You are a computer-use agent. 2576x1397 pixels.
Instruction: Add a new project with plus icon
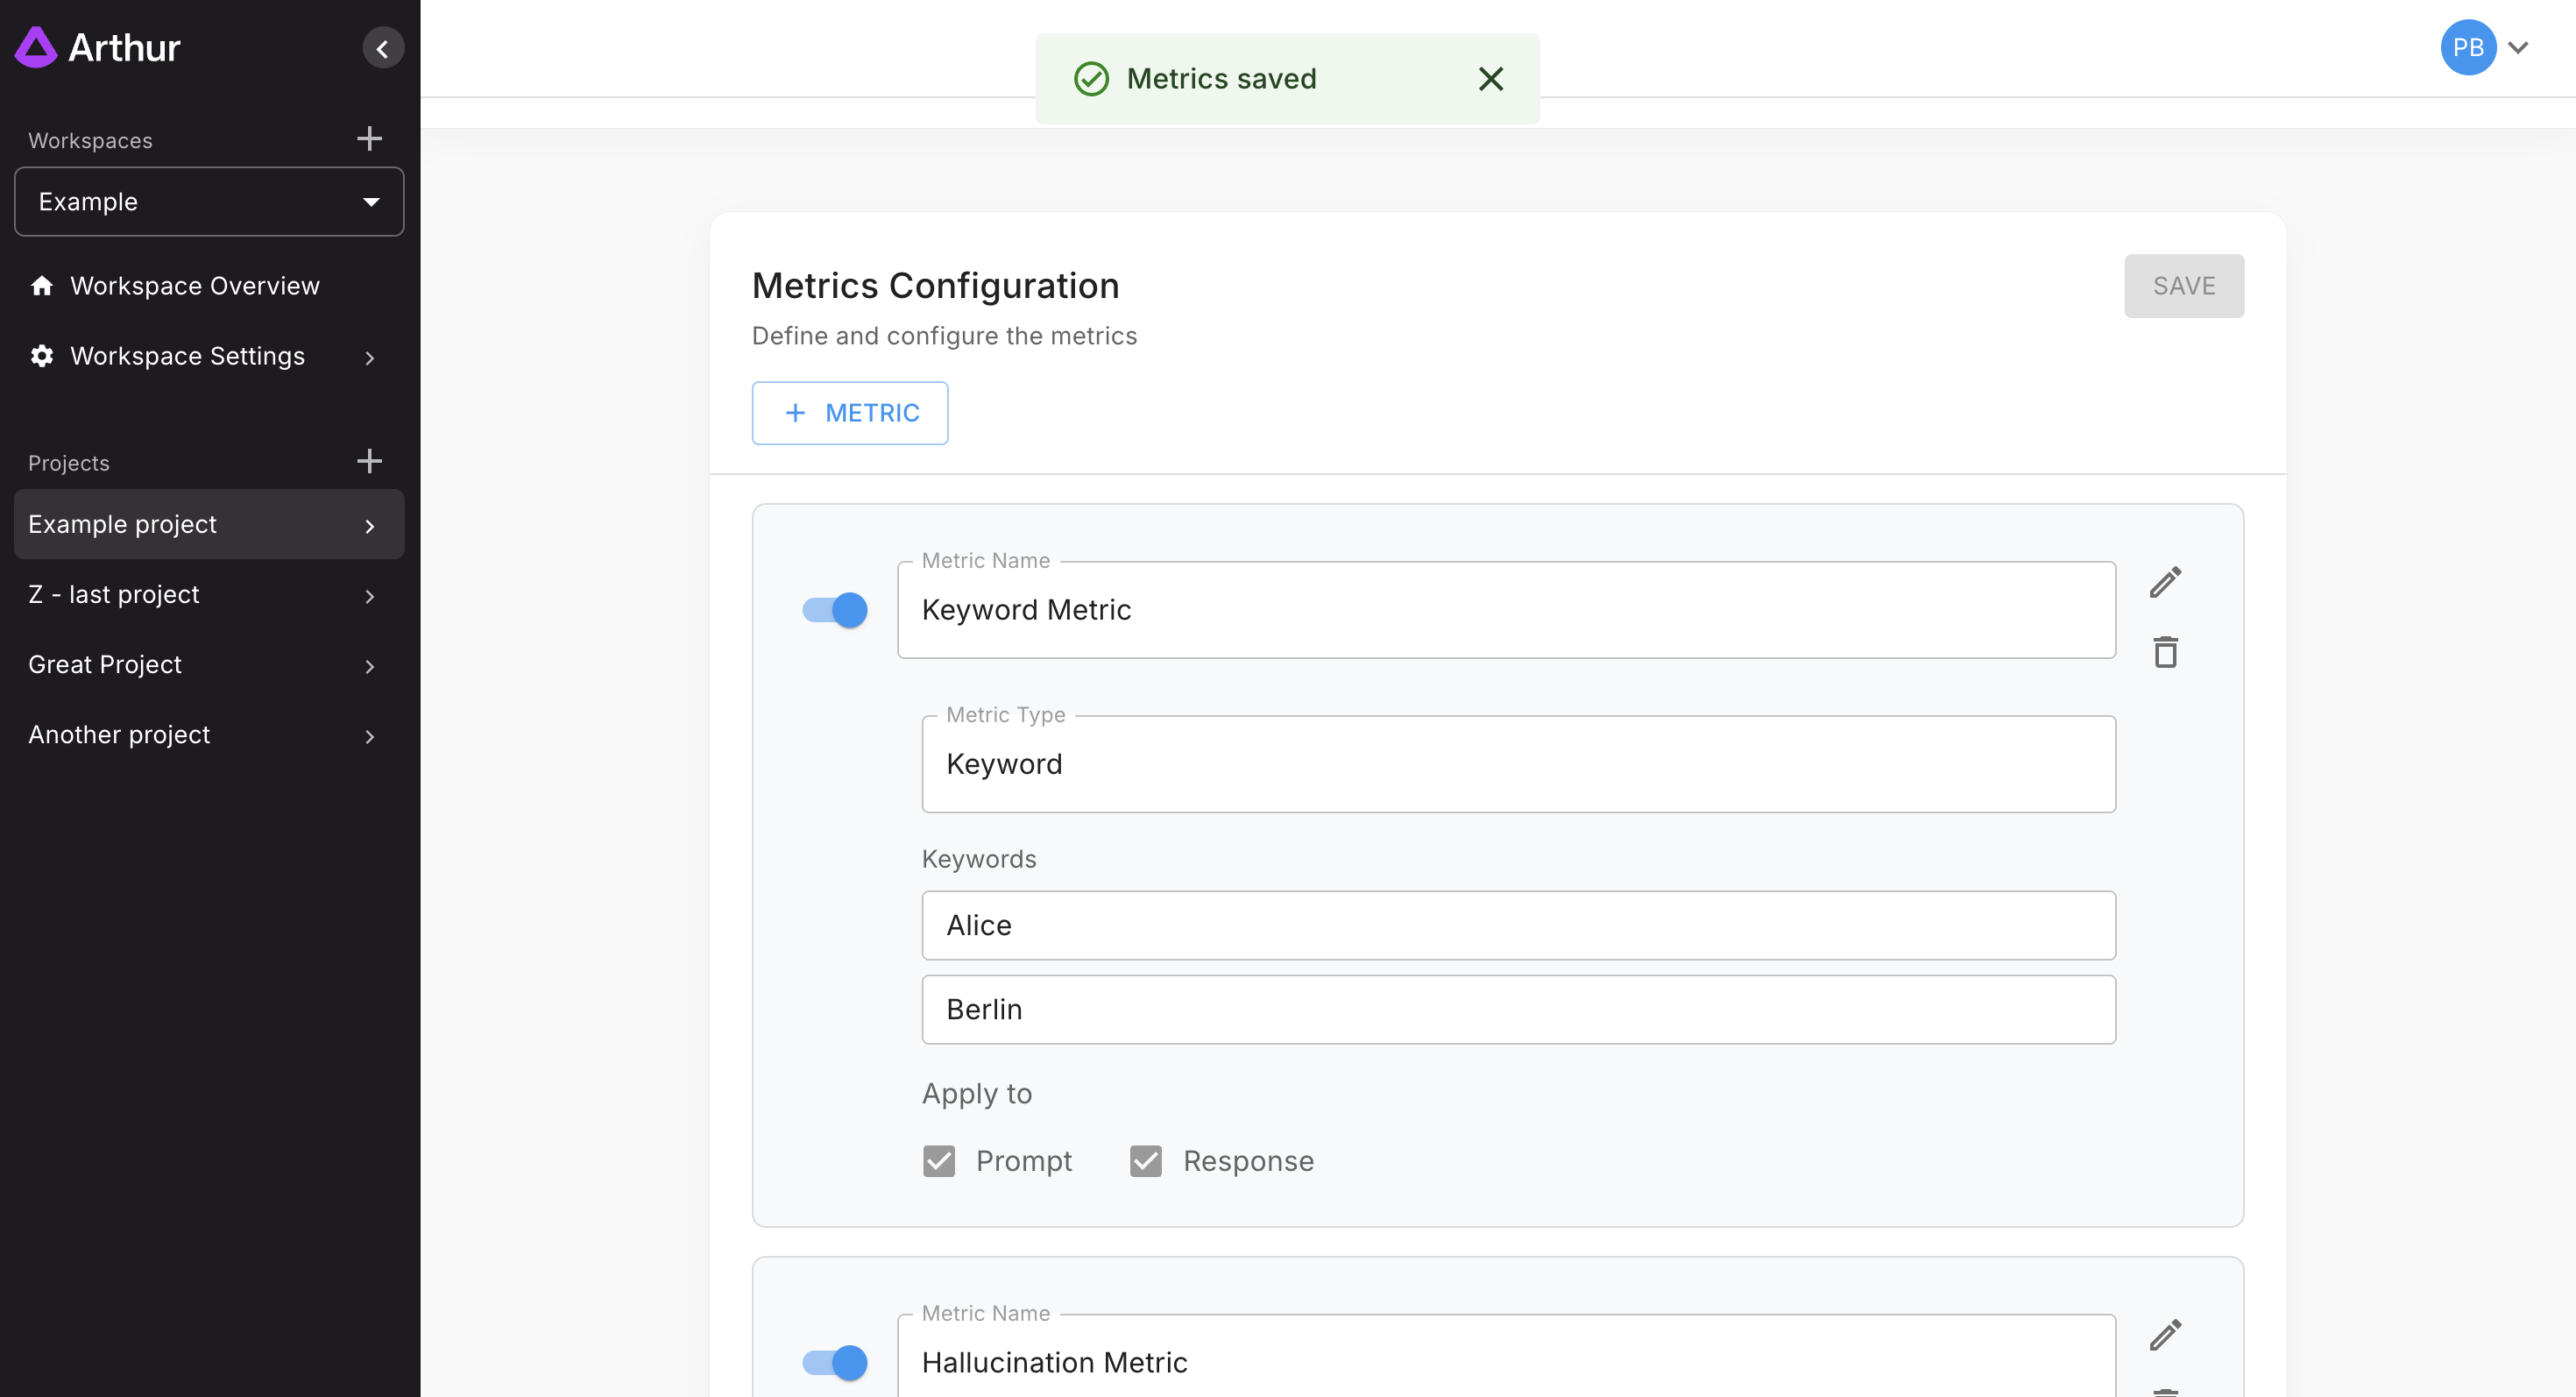(369, 461)
